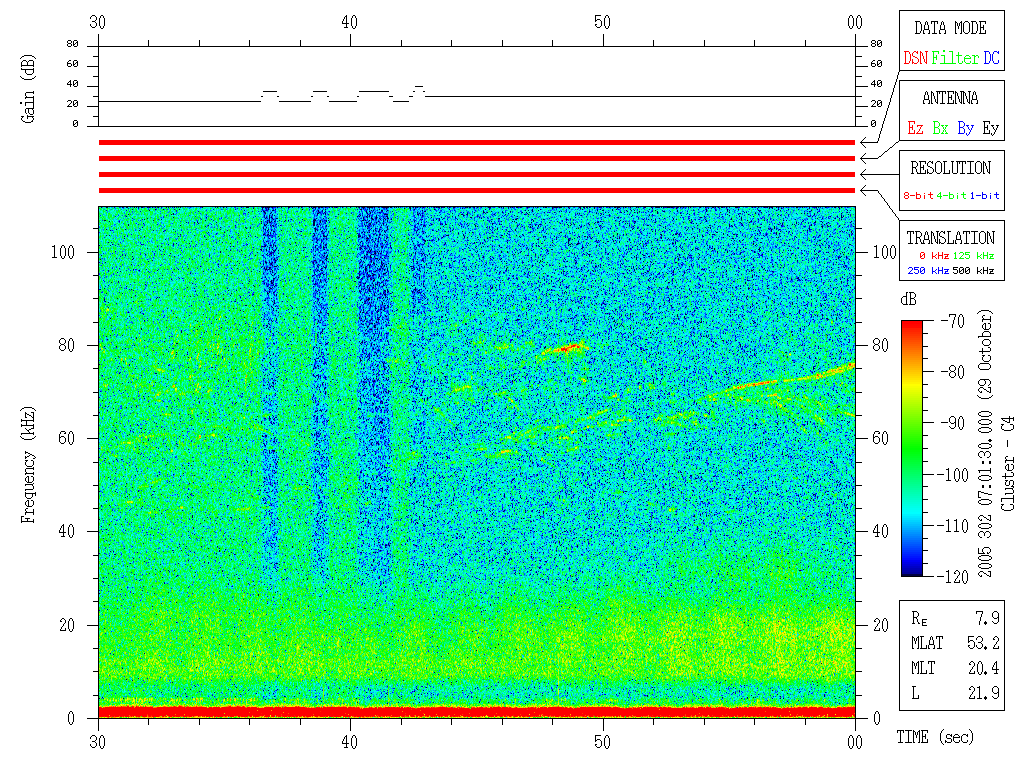The image size is (1024, 768).
Task: Click the Frequency (kHz) axis label
Action: coord(27,464)
